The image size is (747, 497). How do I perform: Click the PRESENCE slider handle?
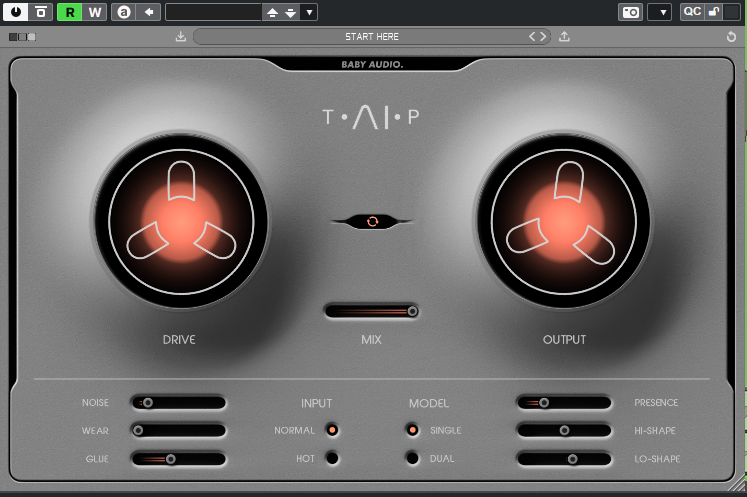tap(544, 403)
